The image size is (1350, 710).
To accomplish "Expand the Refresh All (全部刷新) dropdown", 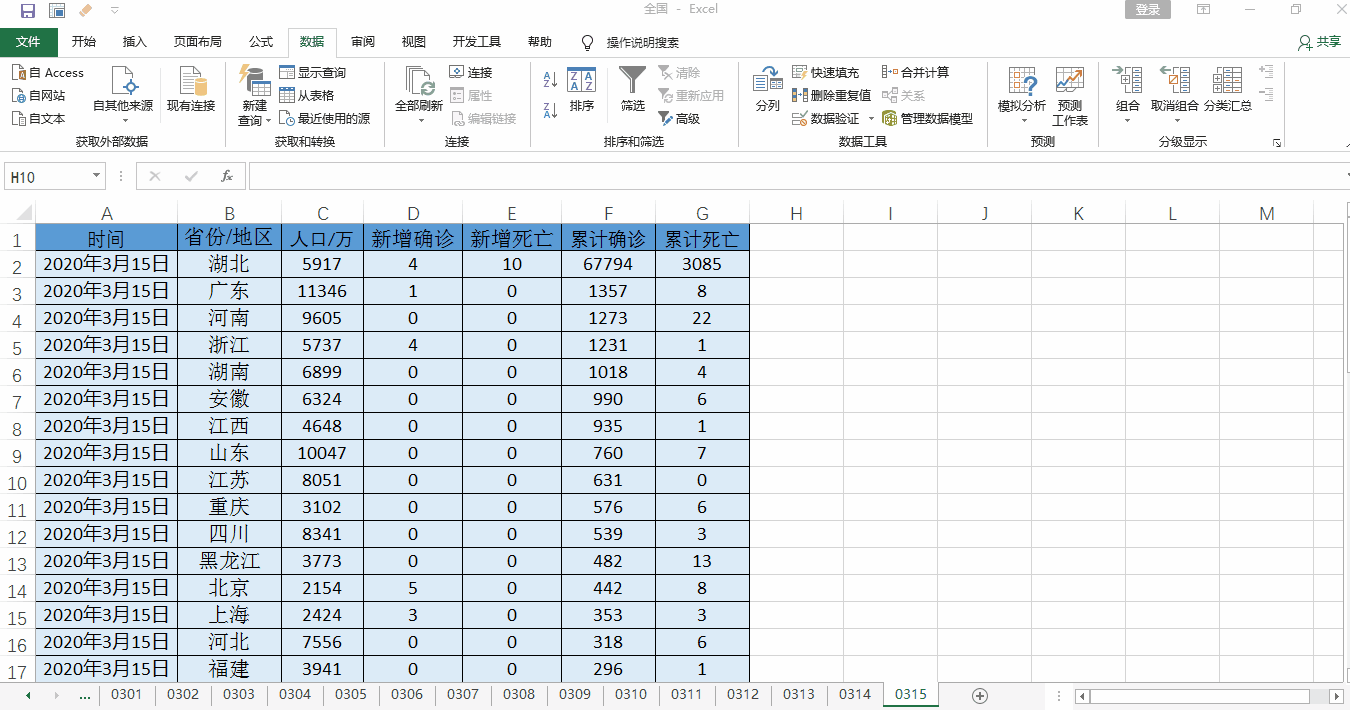I will [419, 121].
